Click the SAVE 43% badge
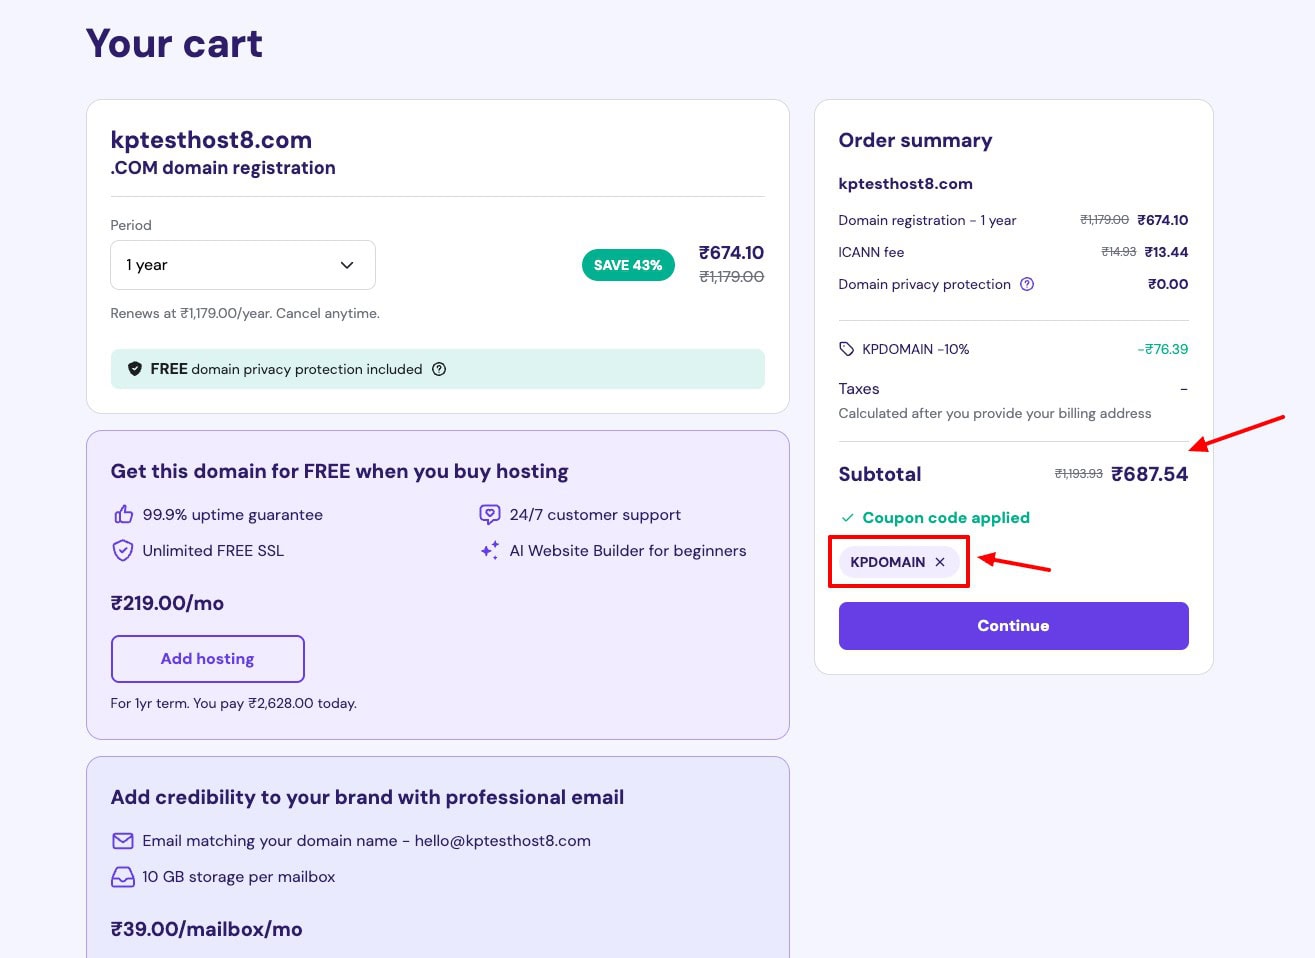Viewport: 1315px width, 958px height. click(x=628, y=265)
